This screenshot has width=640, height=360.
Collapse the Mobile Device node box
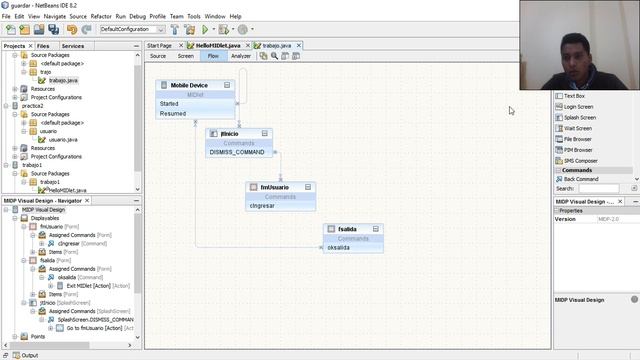click(227, 85)
